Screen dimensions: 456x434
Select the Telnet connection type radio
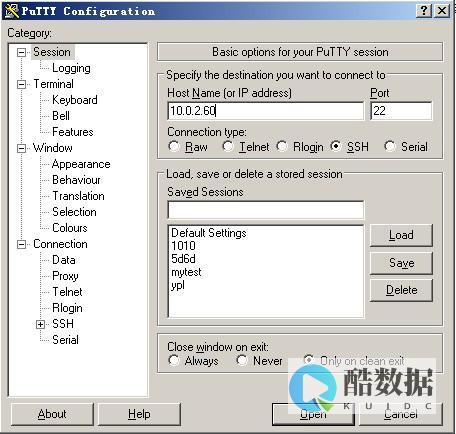228,146
